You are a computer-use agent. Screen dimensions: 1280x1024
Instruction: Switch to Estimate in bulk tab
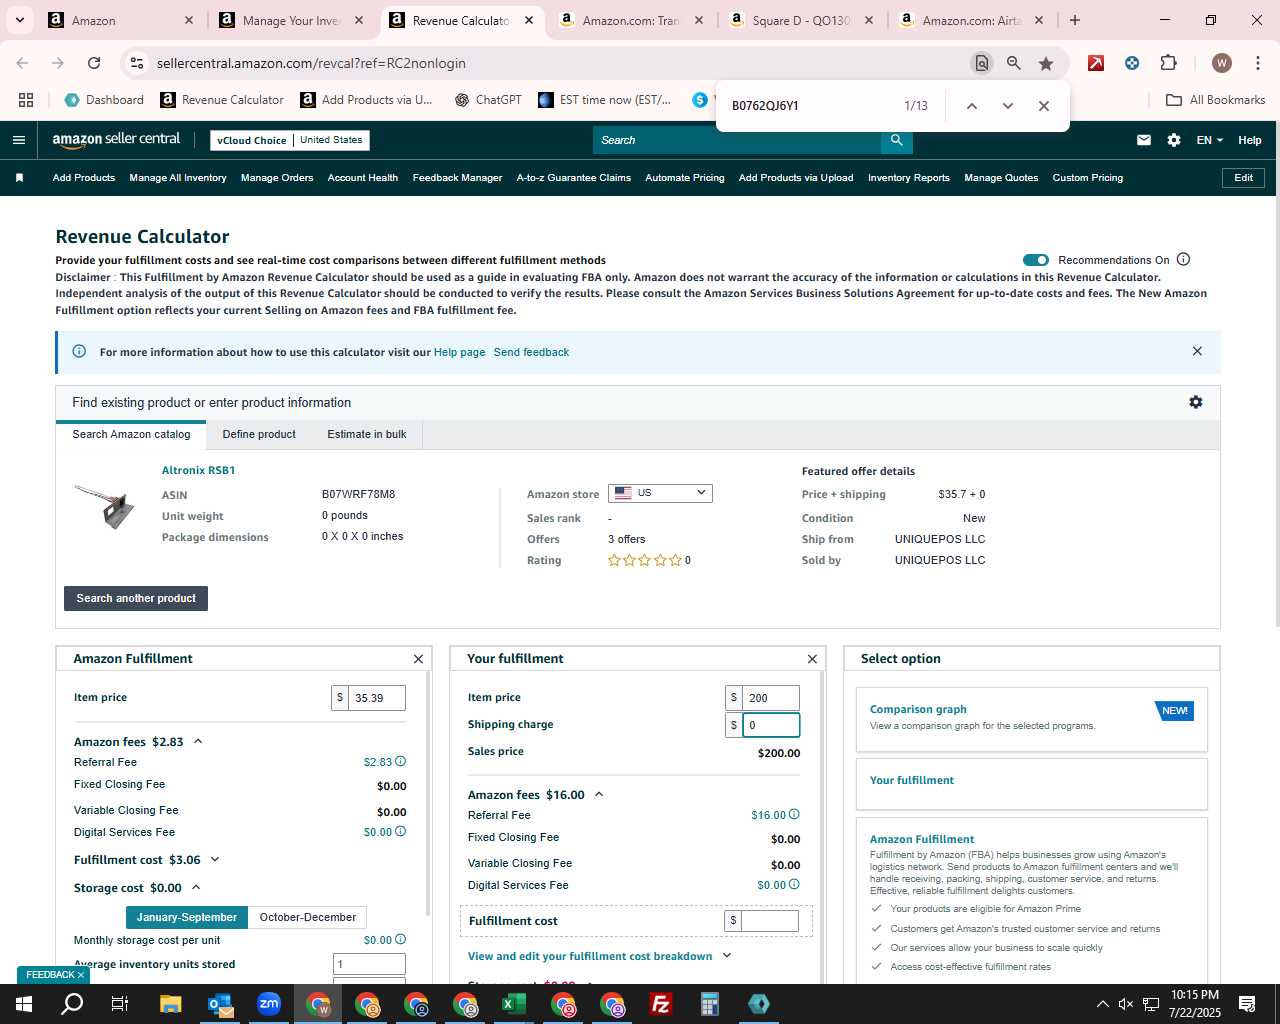367,434
